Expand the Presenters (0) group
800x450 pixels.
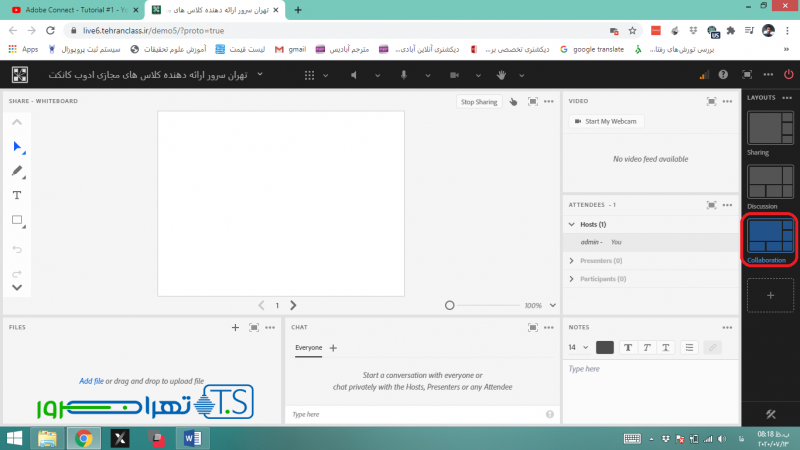point(572,261)
